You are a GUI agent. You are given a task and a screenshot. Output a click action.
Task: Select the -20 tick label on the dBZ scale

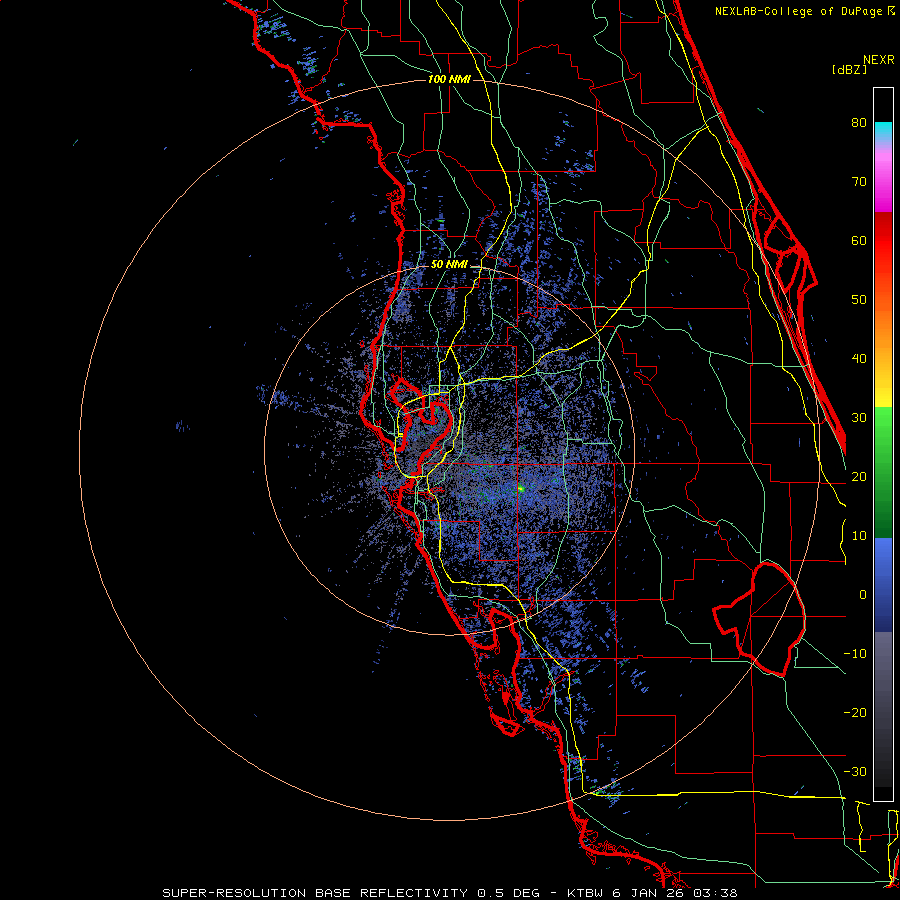pyautogui.click(x=855, y=712)
